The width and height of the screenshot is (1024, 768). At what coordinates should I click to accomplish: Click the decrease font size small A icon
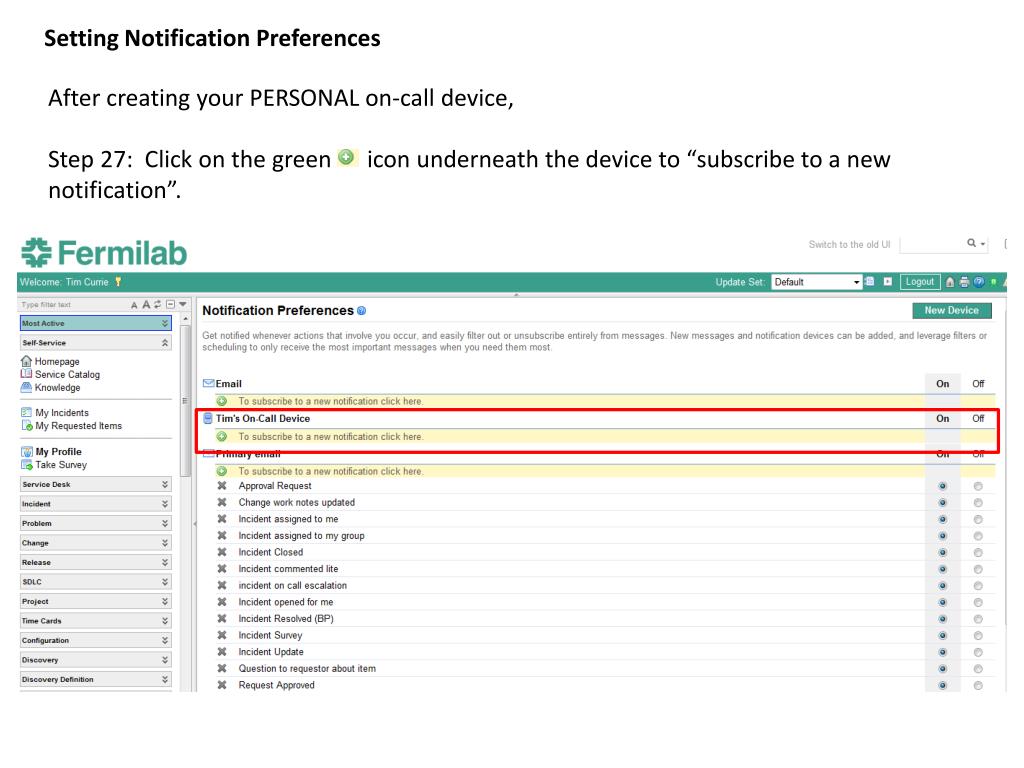134,305
